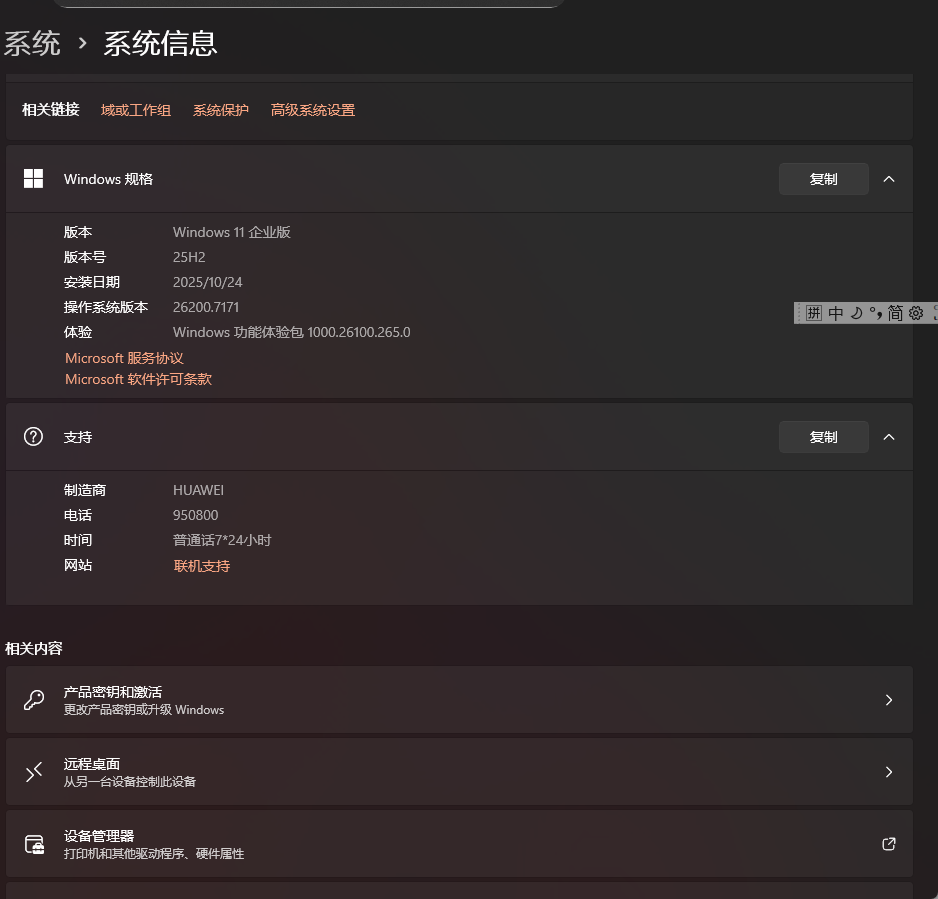Open IME settings gear on the language bar
This screenshot has width=938, height=899.
coord(916,313)
